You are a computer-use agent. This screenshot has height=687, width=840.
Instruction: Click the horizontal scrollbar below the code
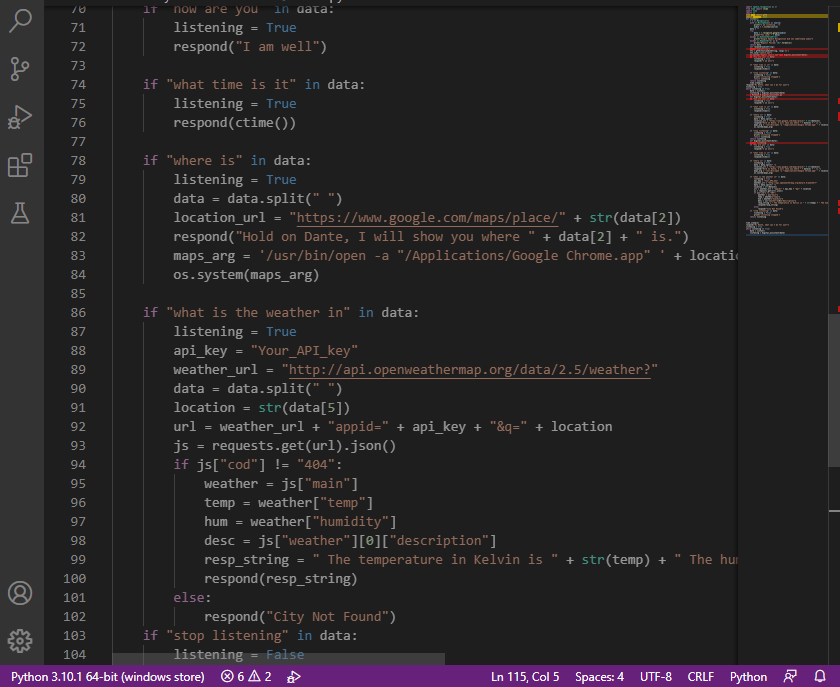coord(280,659)
